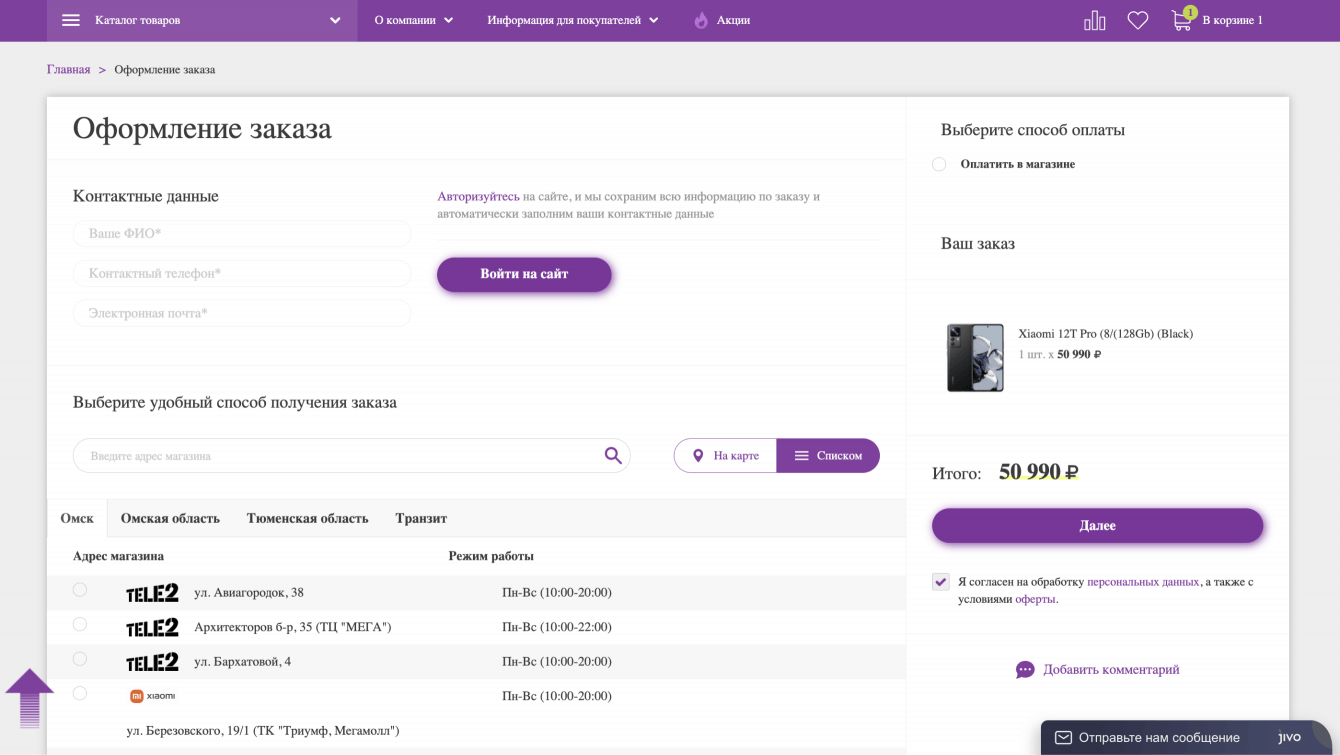This screenshot has width=1340, height=755.
Task: Expand the О компании dropdown
Action: tap(414, 20)
